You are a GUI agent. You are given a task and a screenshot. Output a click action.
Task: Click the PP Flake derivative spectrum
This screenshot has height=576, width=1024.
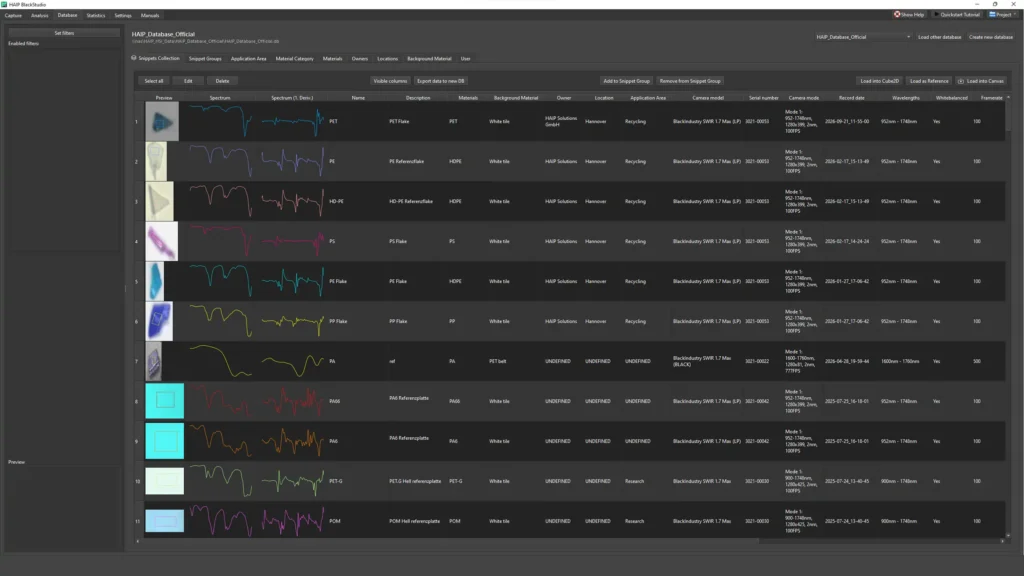(293, 321)
